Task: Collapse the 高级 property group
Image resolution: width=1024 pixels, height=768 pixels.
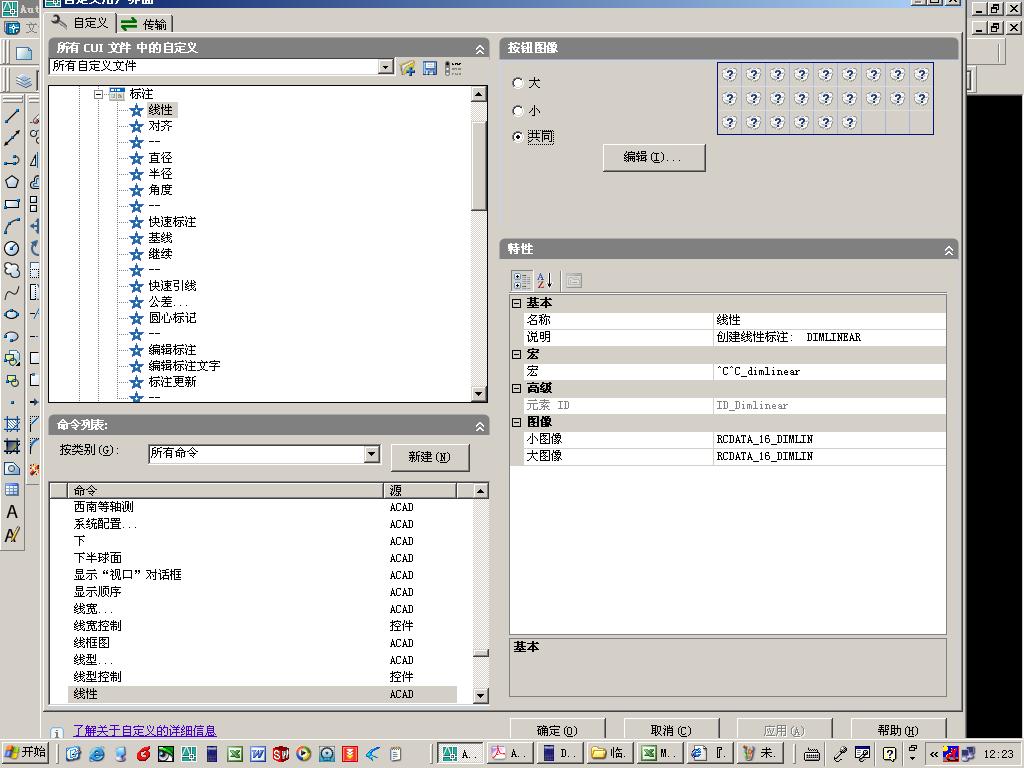Action: (517, 388)
